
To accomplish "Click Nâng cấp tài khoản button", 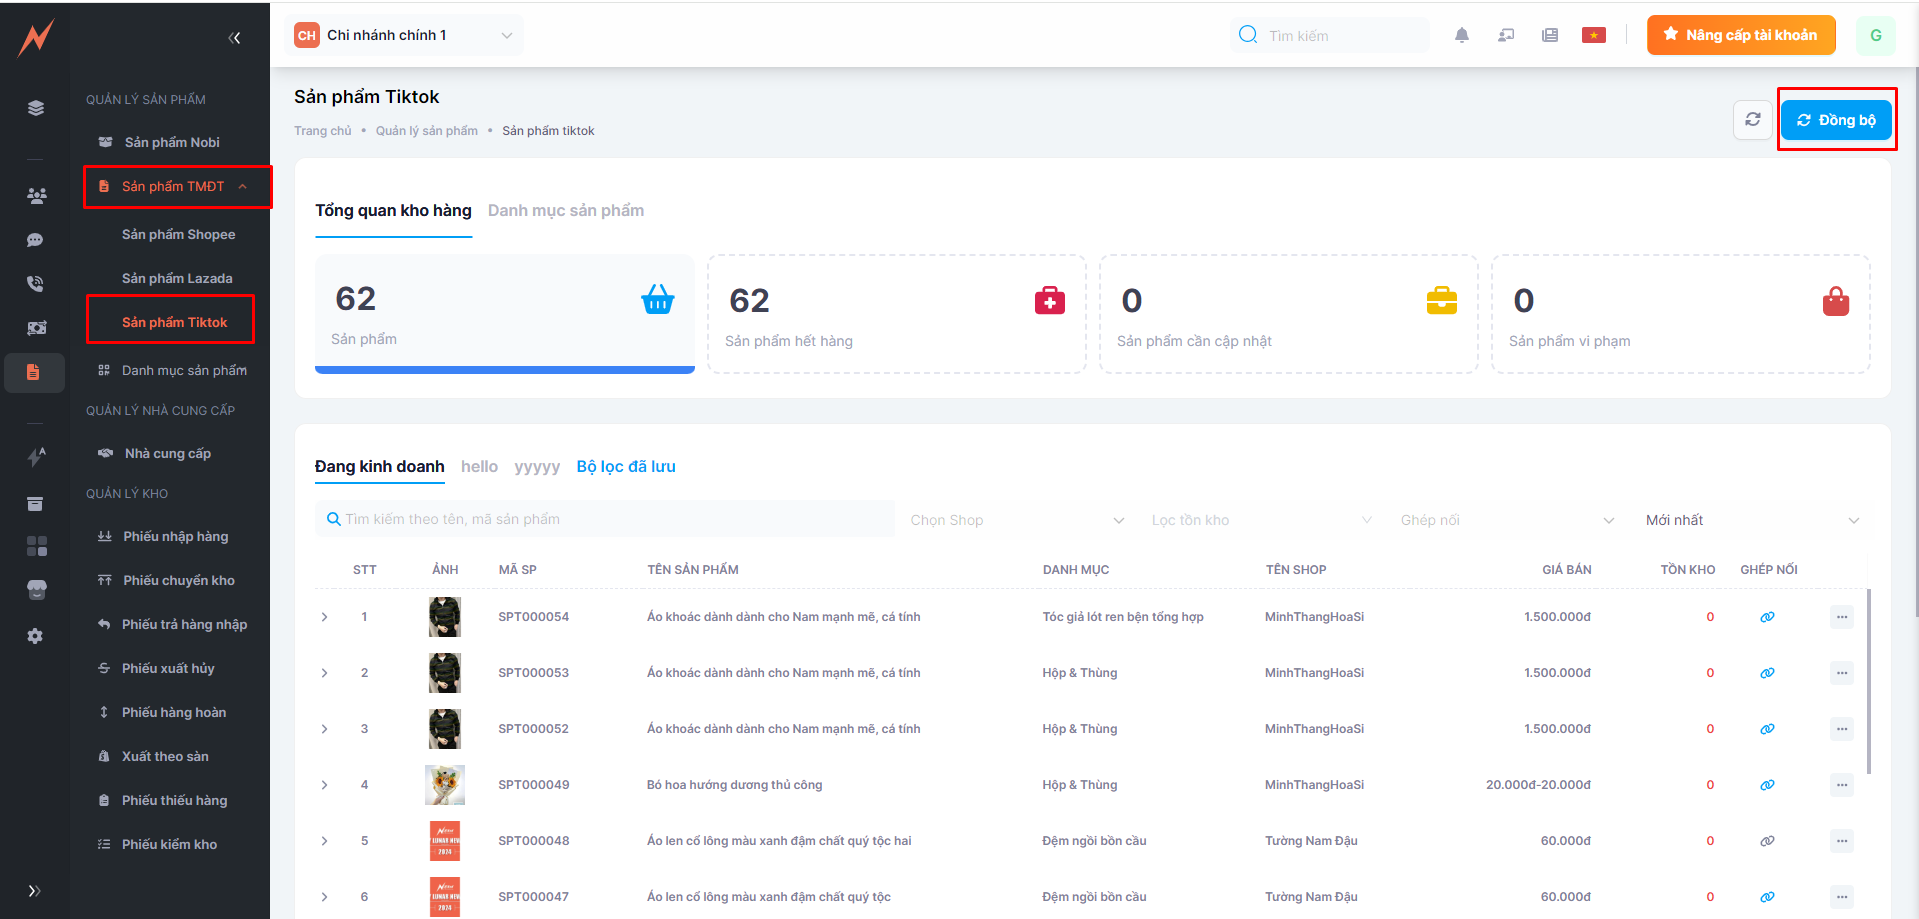I will pyautogui.click(x=1740, y=35).
